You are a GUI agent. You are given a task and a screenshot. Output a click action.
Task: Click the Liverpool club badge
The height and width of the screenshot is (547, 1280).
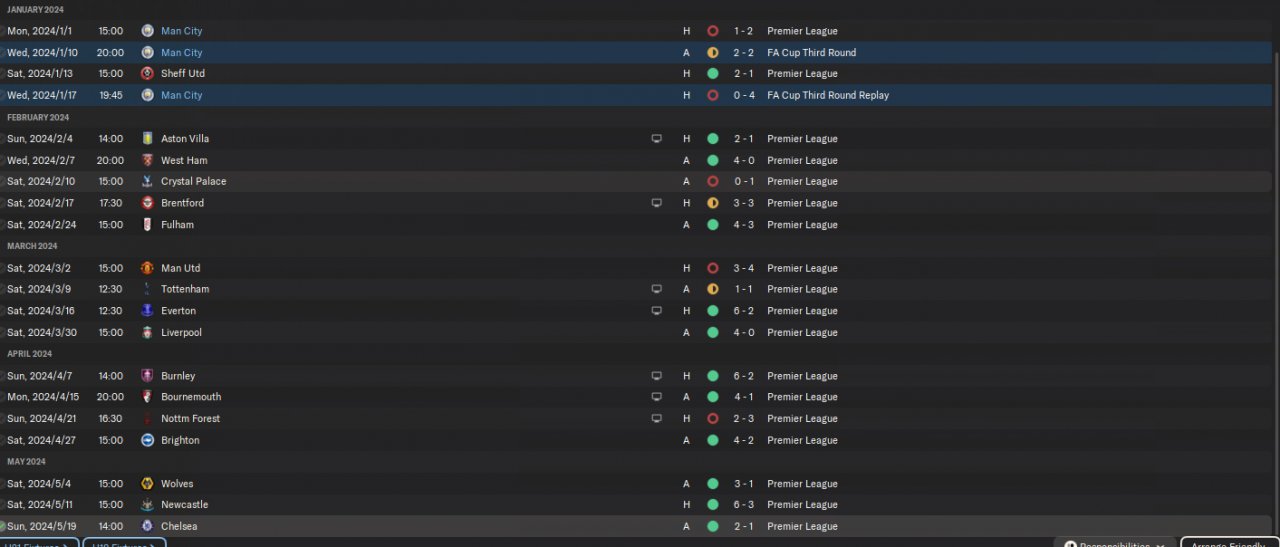click(x=148, y=333)
